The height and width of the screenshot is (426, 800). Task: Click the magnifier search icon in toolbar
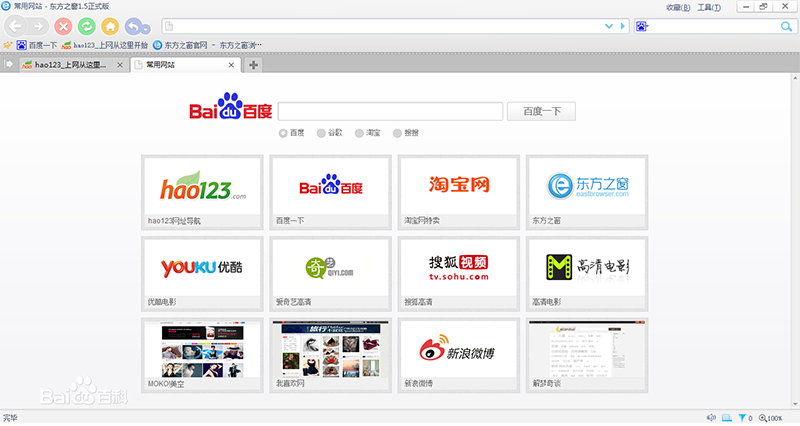(786, 27)
